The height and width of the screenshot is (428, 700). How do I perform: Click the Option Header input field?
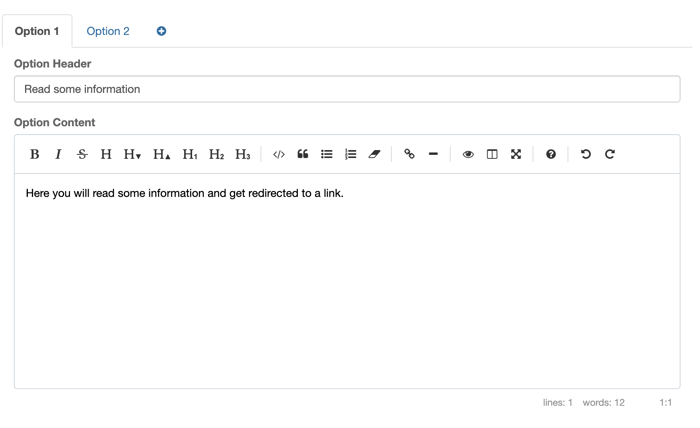[347, 89]
